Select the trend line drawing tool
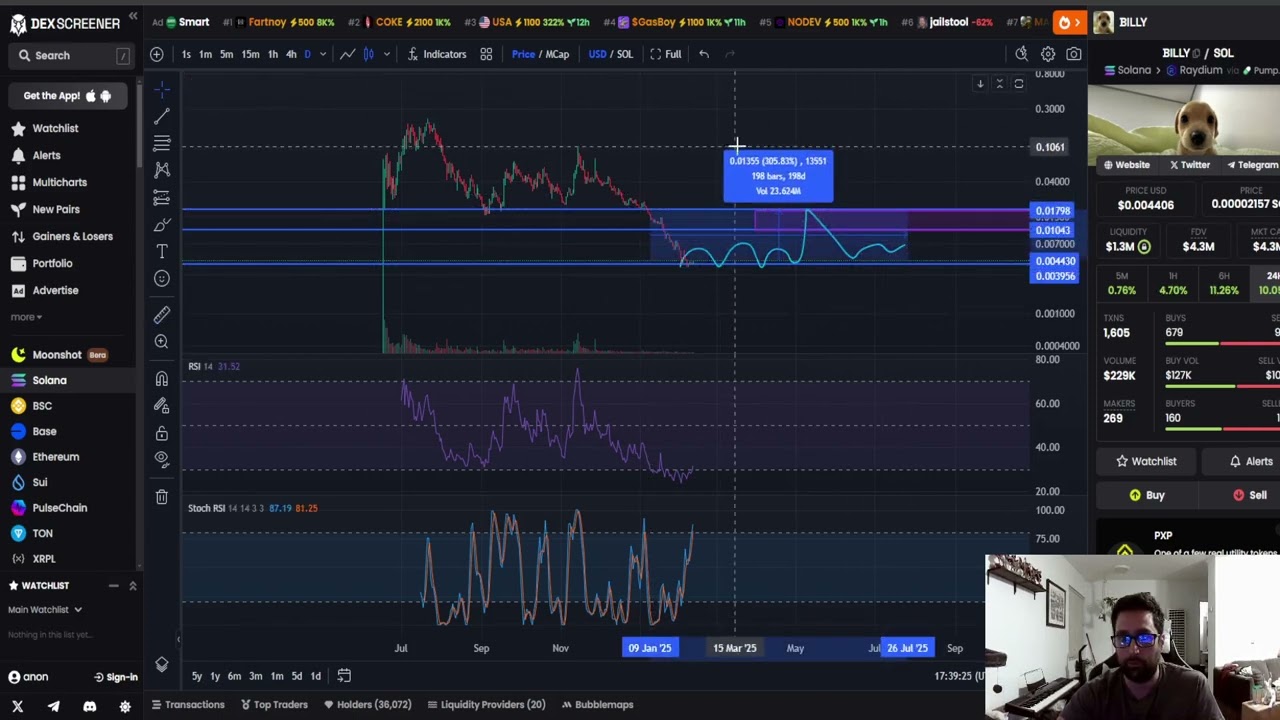This screenshot has height=720, width=1280. [x=162, y=117]
